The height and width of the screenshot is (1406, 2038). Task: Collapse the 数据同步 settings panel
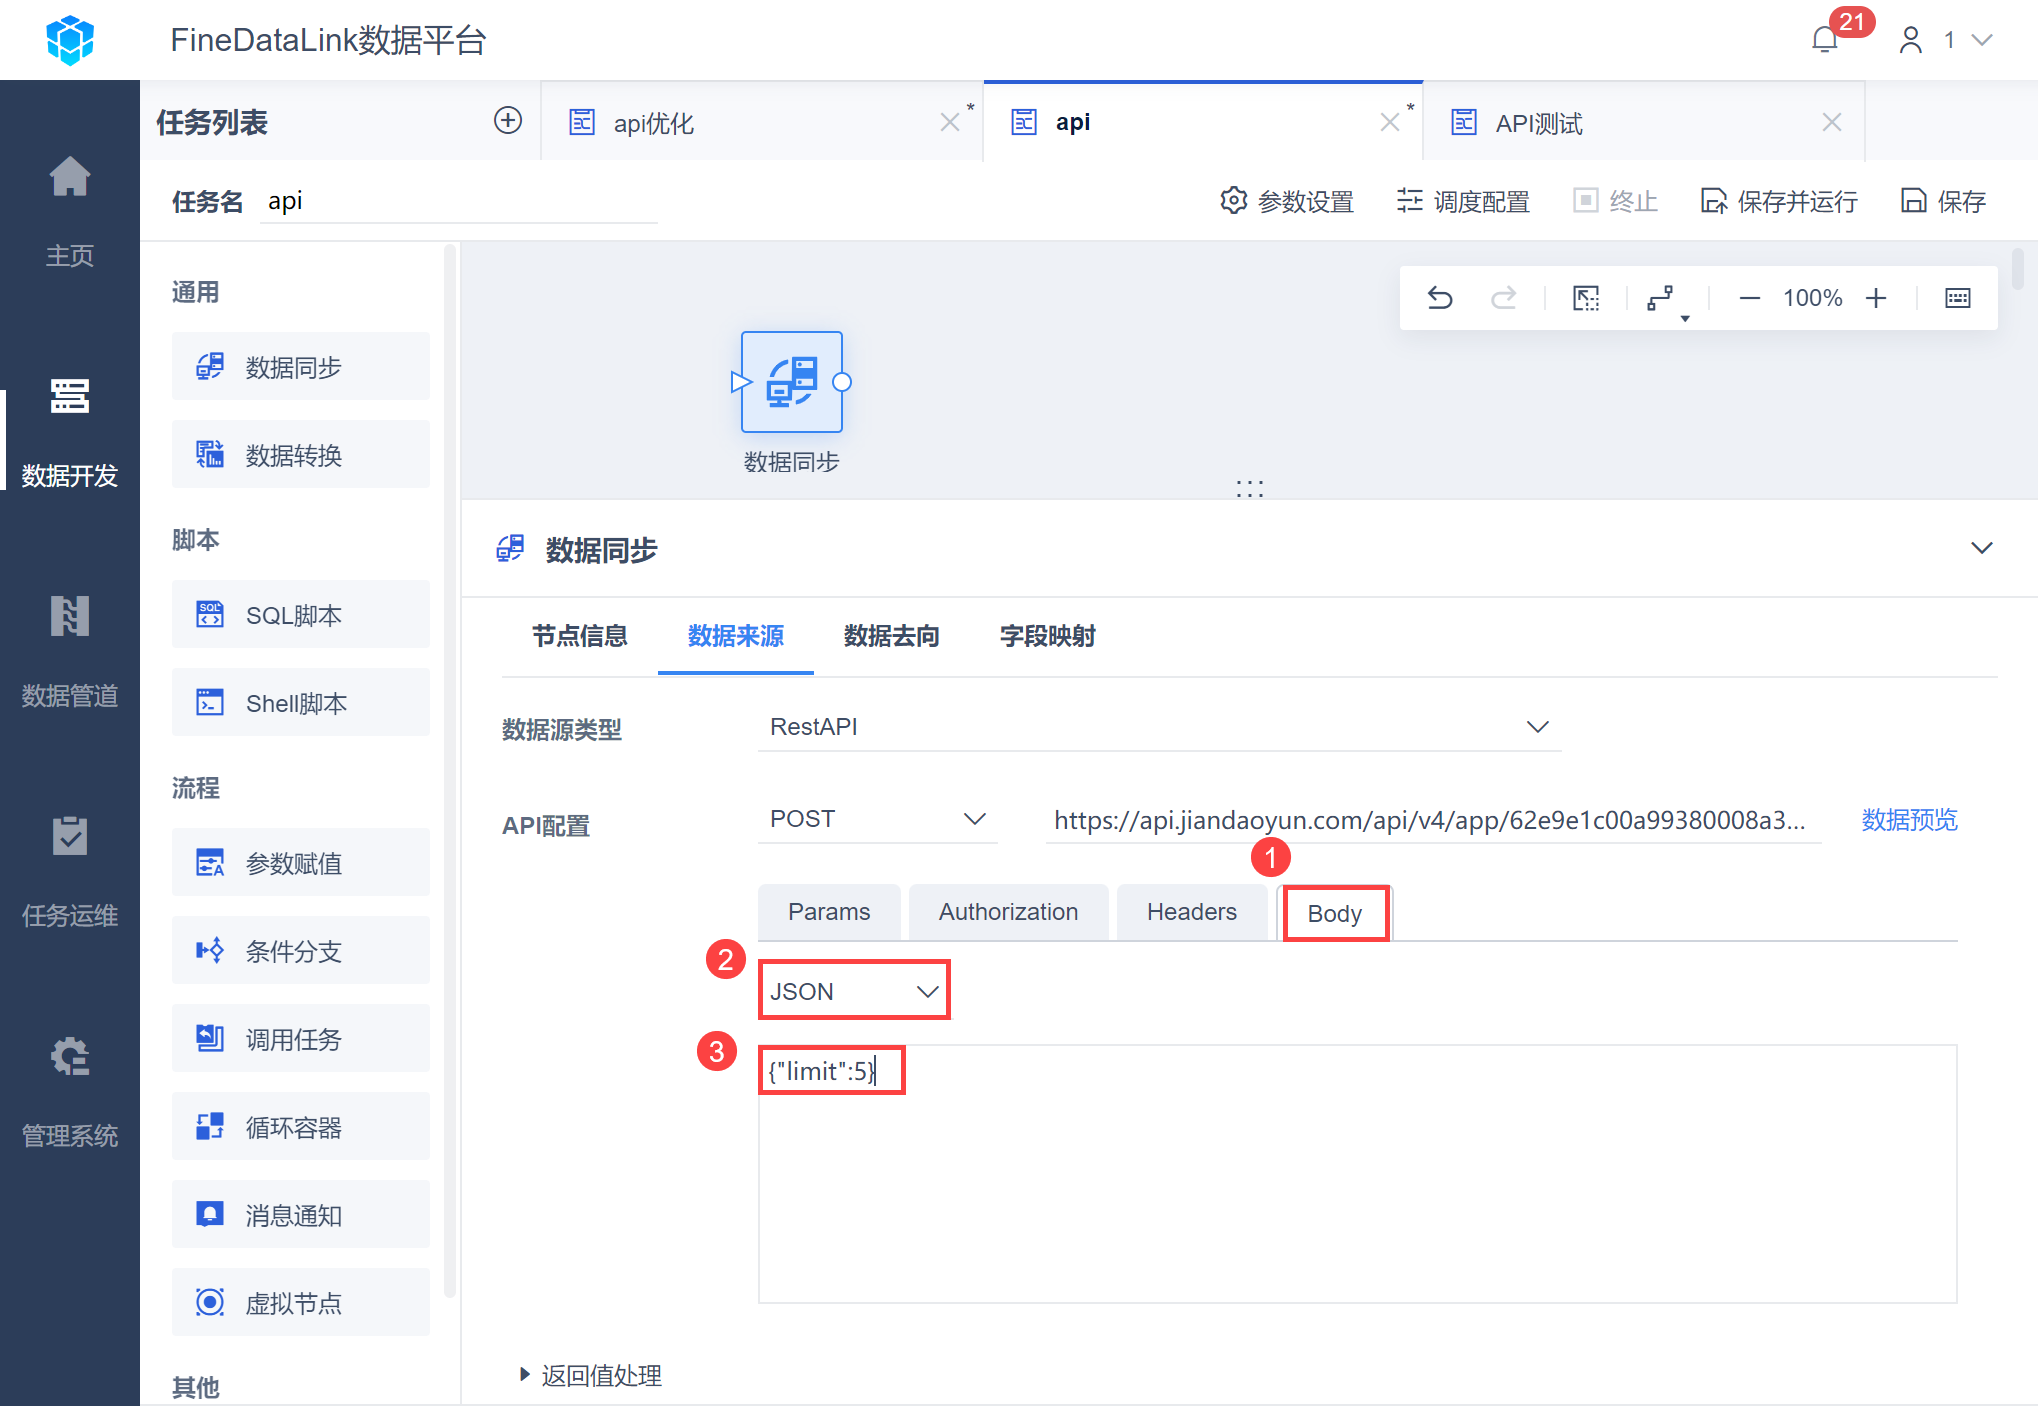coord(1981,548)
